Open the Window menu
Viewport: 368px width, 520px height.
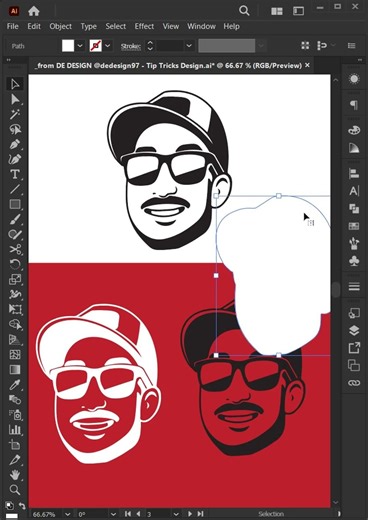click(201, 26)
